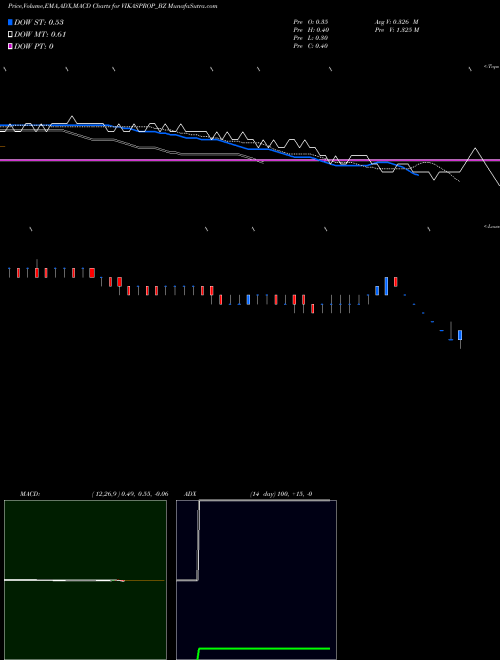Click the magenta horizontal DOW PT line
The height and width of the screenshot is (660, 500).
point(250,160)
